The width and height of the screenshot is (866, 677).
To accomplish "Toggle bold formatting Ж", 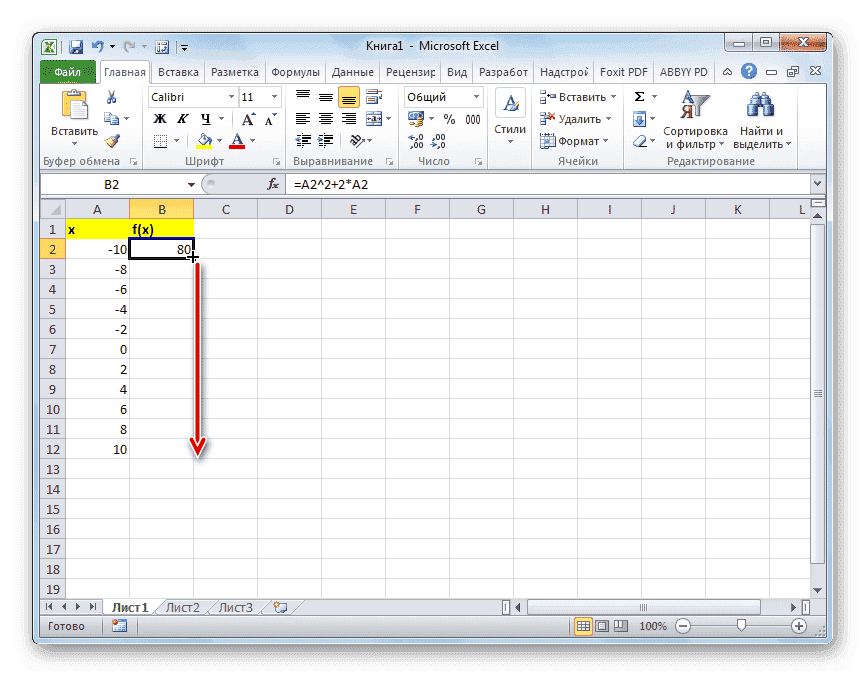I will tap(159, 119).
